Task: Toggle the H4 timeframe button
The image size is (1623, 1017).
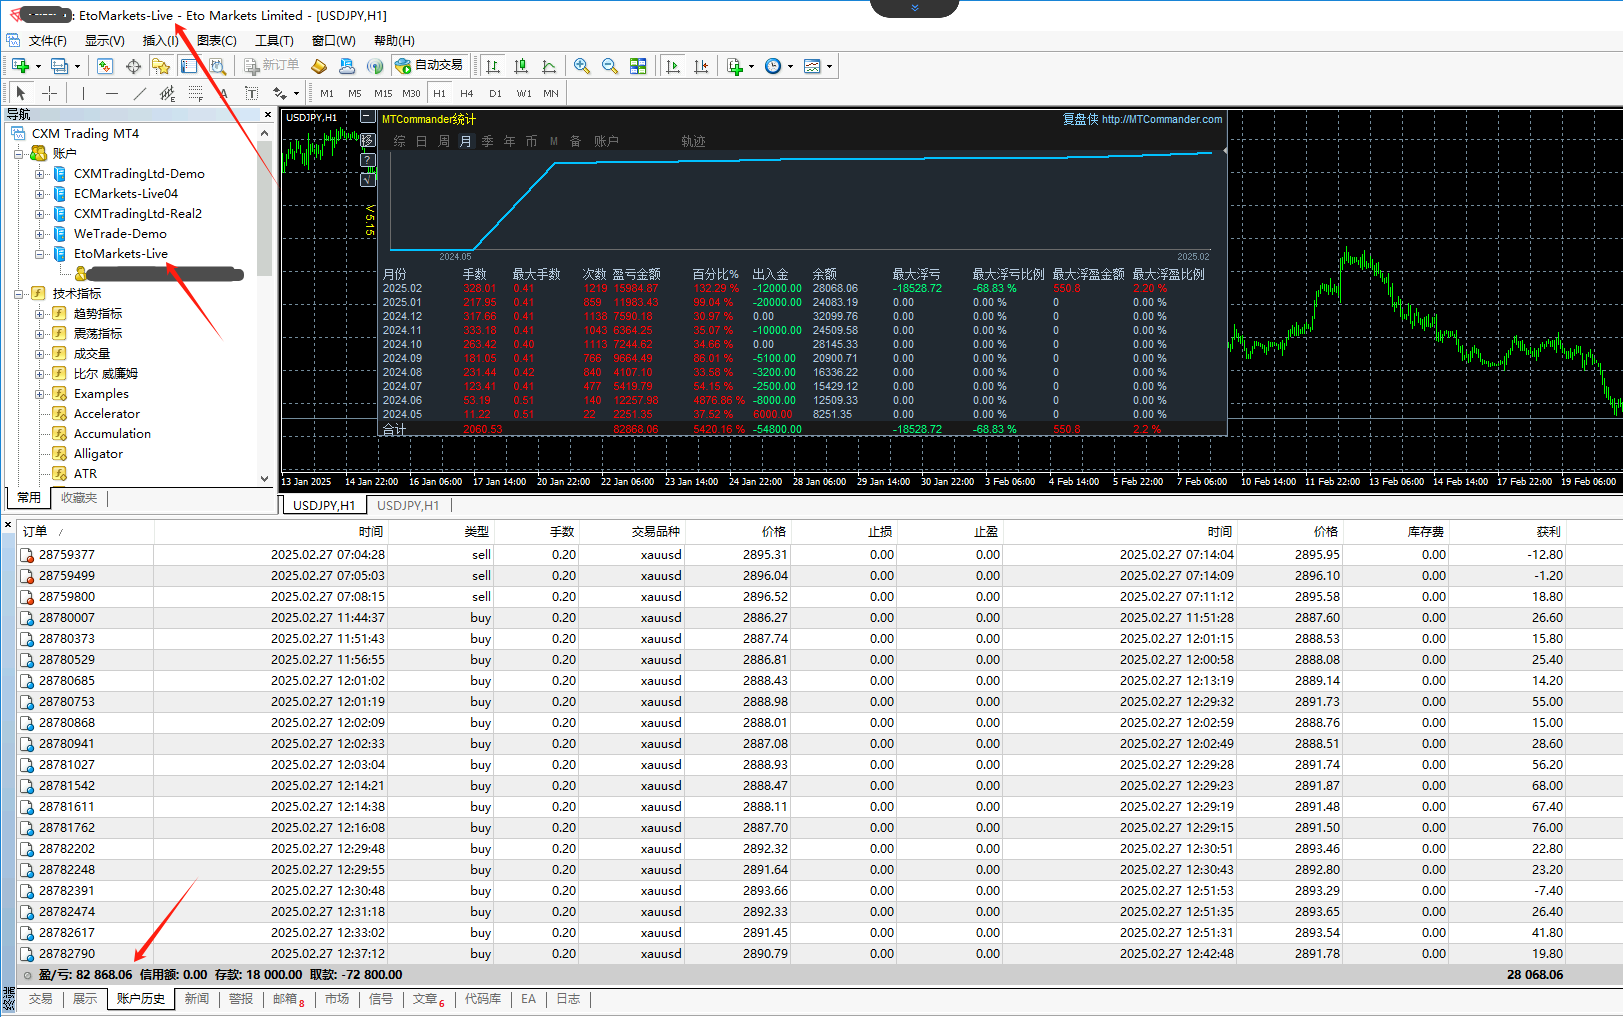Action: [x=466, y=93]
